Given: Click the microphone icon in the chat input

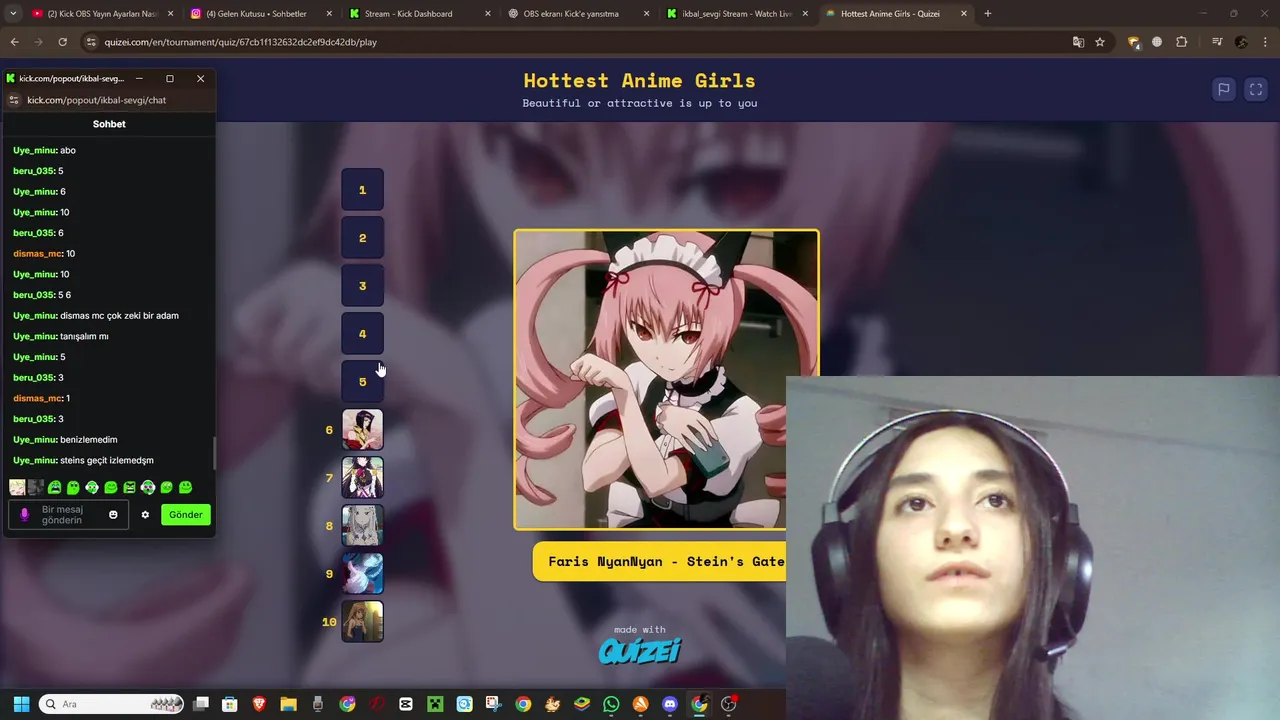Looking at the screenshot, I should pyautogui.click(x=25, y=515).
